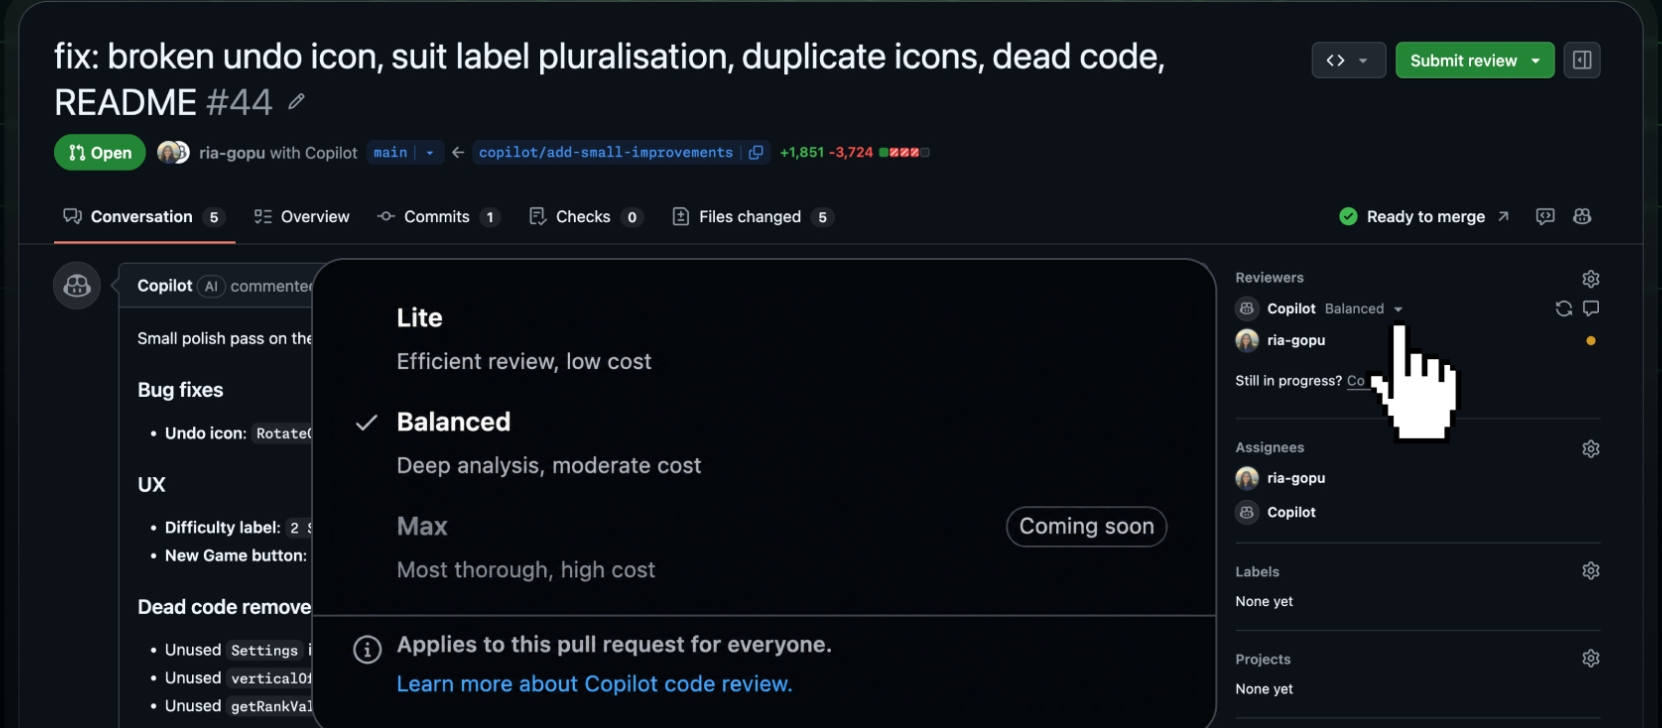Open the Labels gear settings

pos(1590,571)
